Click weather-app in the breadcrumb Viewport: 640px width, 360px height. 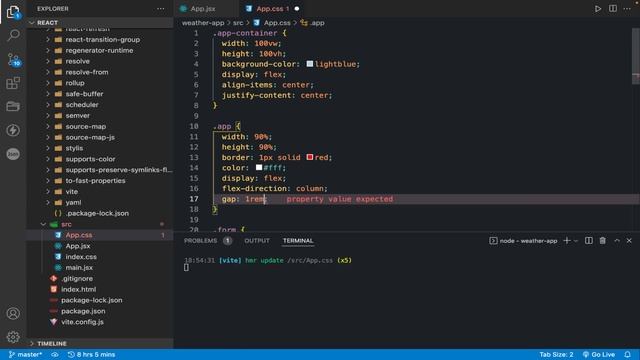coord(203,23)
